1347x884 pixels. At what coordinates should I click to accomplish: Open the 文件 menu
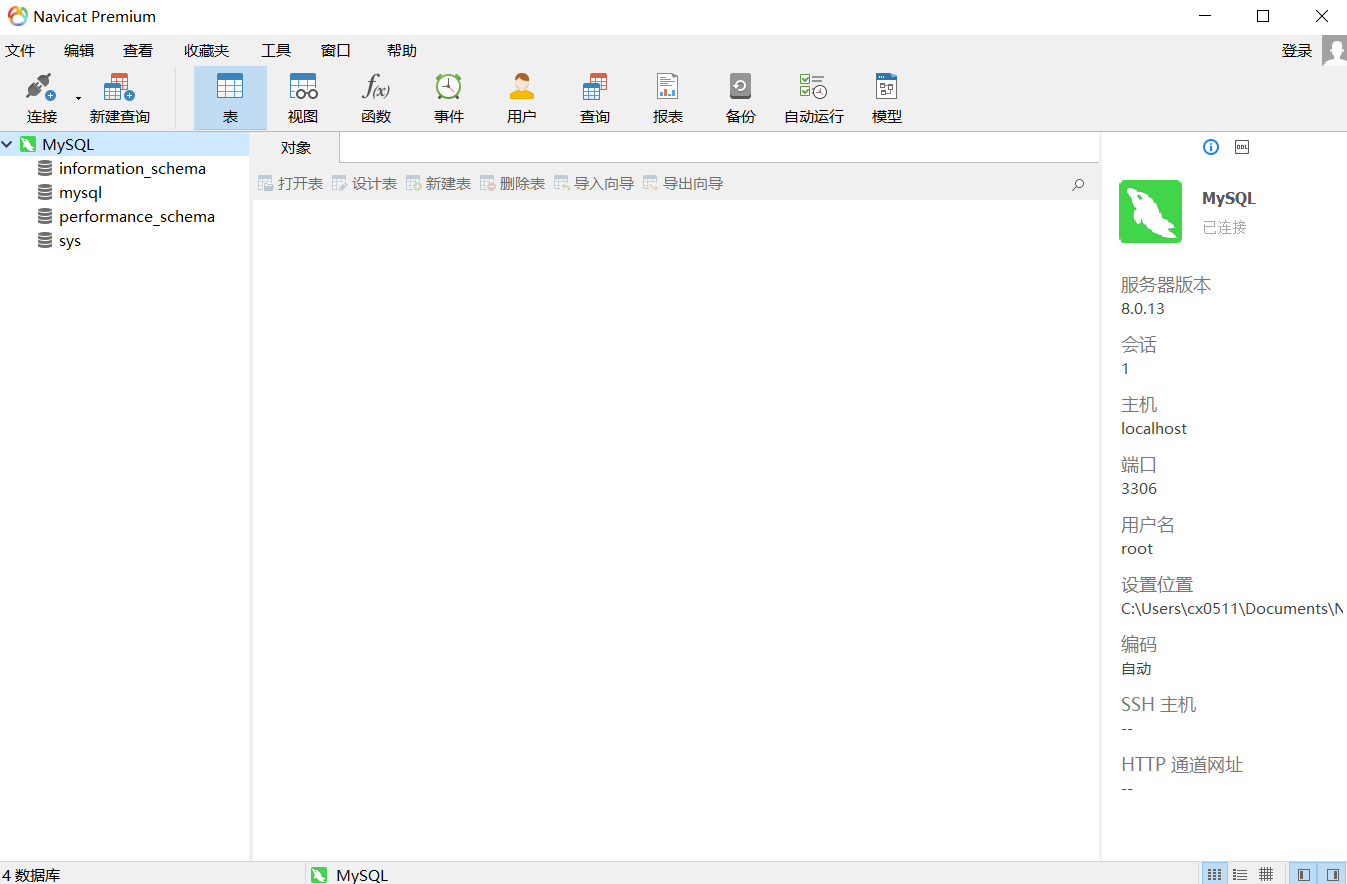pyautogui.click(x=20, y=50)
